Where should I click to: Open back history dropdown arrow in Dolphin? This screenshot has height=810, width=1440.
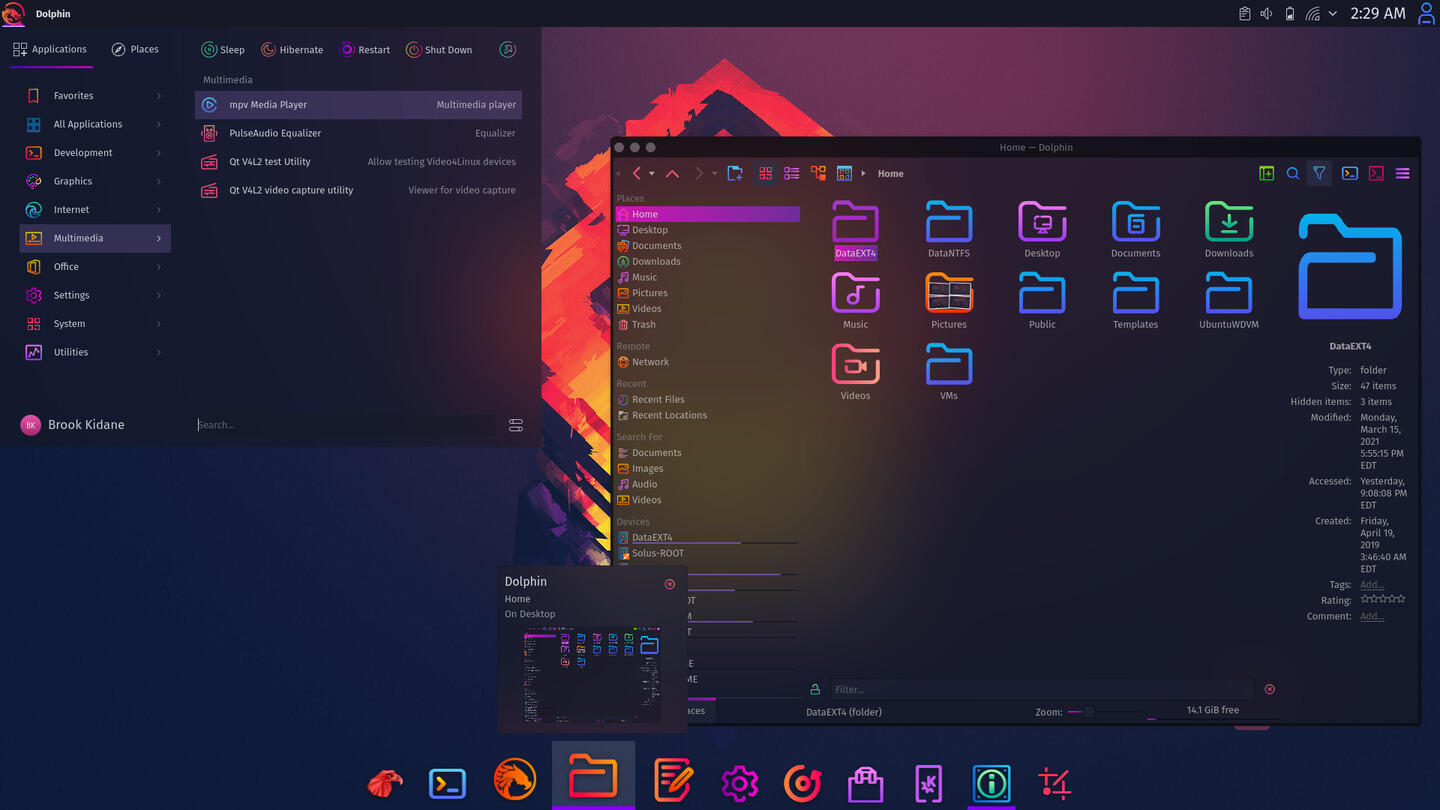coord(652,174)
